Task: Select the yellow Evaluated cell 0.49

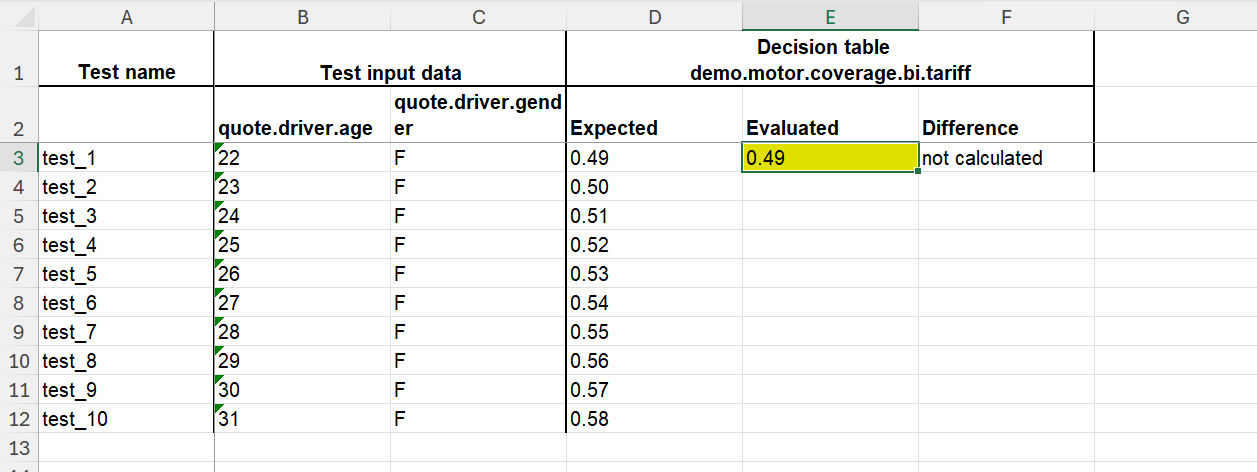Action: click(x=830, y=158)
